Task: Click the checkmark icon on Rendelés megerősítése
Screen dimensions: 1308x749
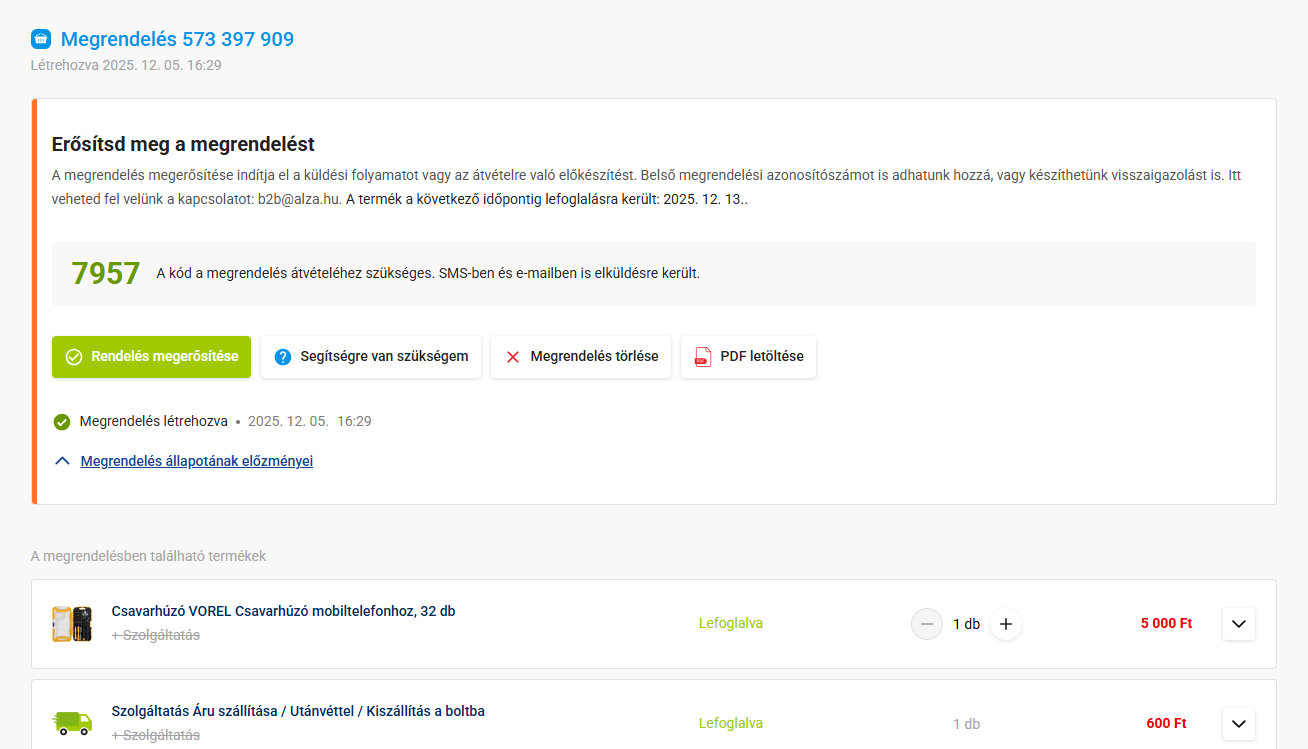Action: coord(73,357)
